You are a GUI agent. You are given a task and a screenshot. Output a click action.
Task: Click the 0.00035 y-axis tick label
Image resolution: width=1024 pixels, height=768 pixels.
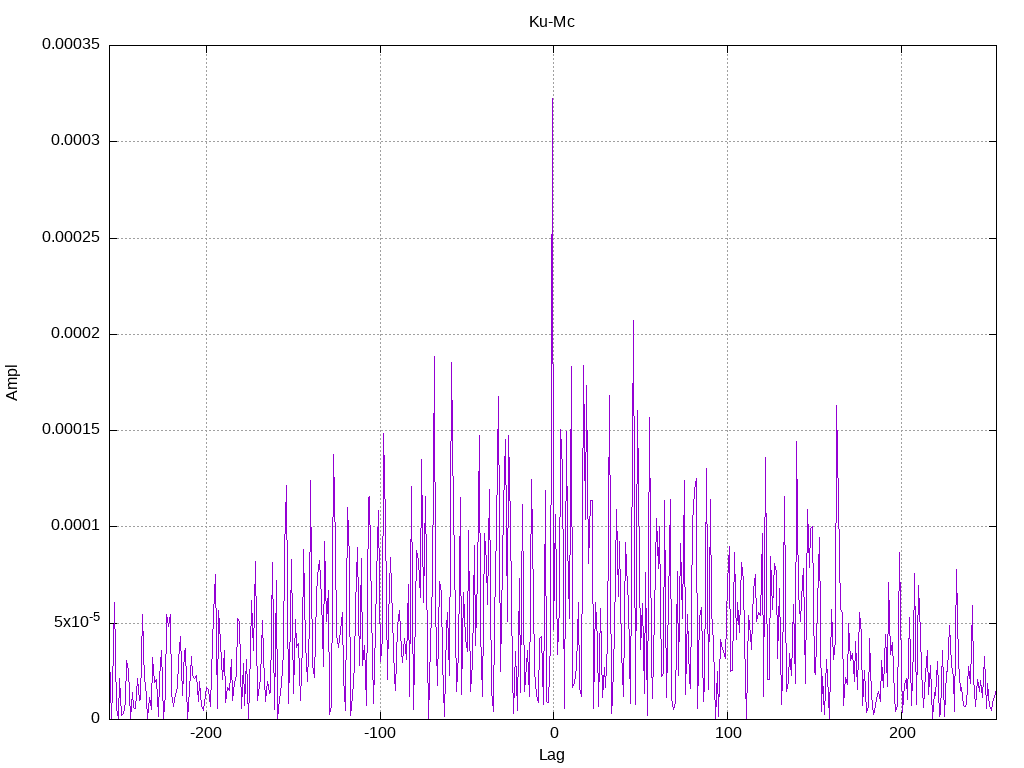click(71, 44)
